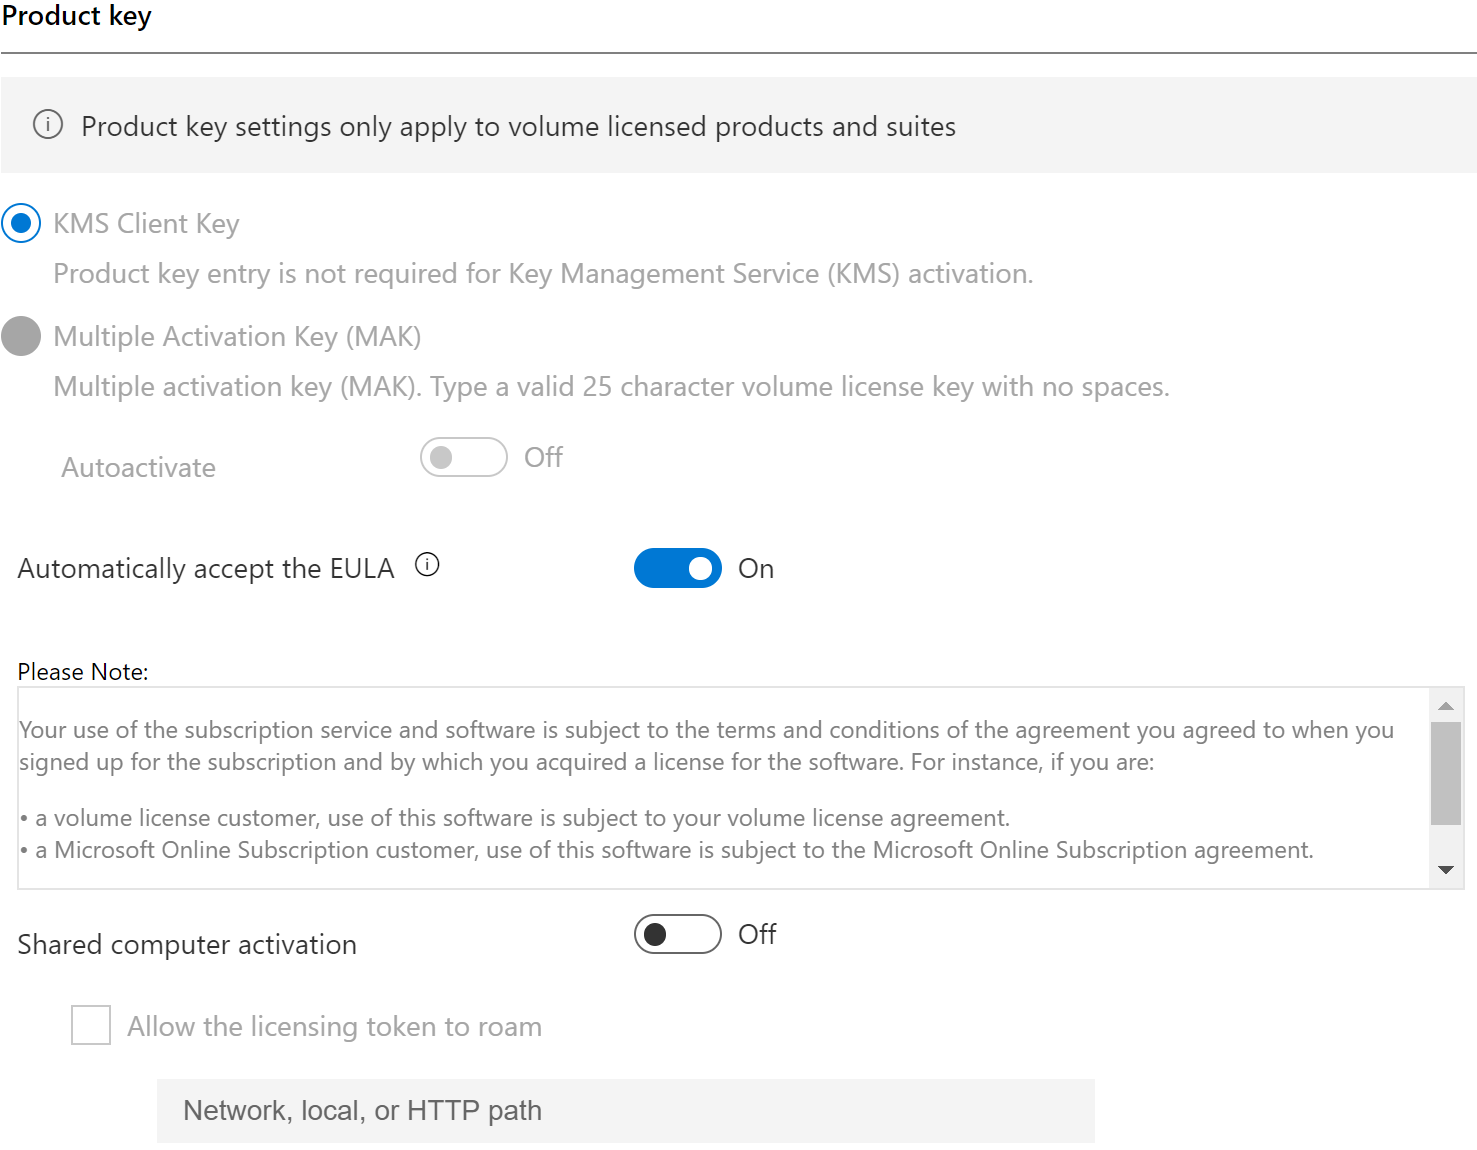Select the Multiple Activation Key (MAK) option
This screenshot has height=1150, width=1477.
point(21,336)
